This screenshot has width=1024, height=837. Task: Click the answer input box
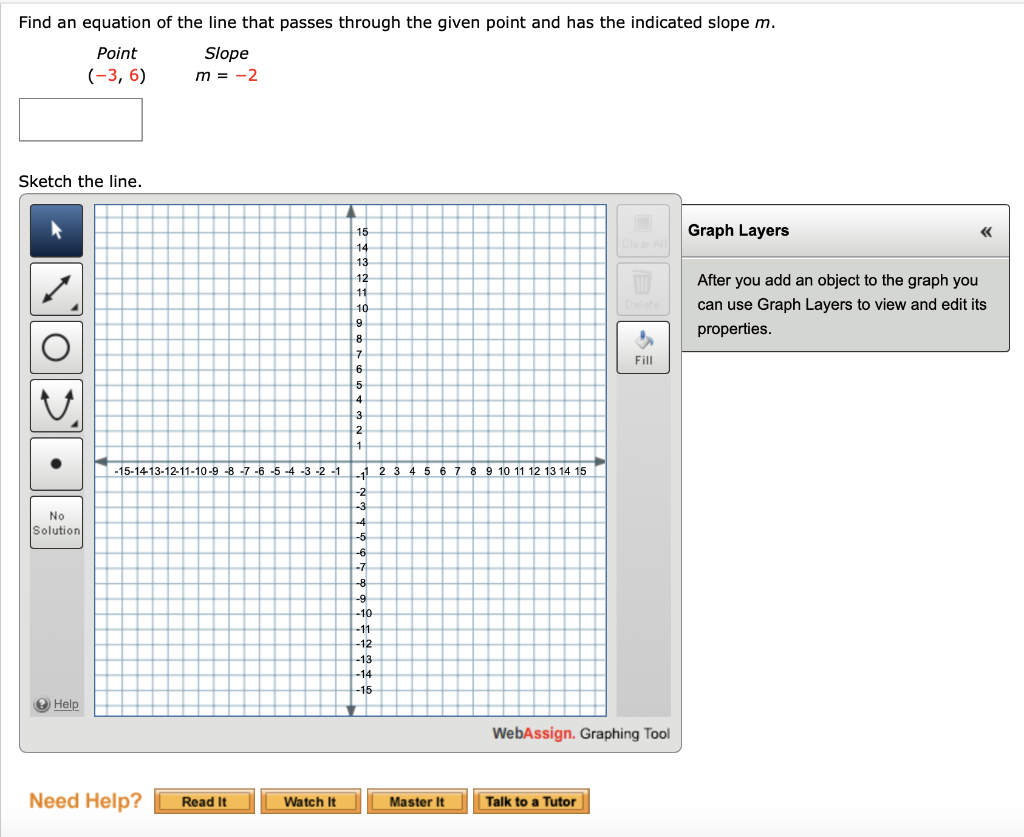(80, 119)
